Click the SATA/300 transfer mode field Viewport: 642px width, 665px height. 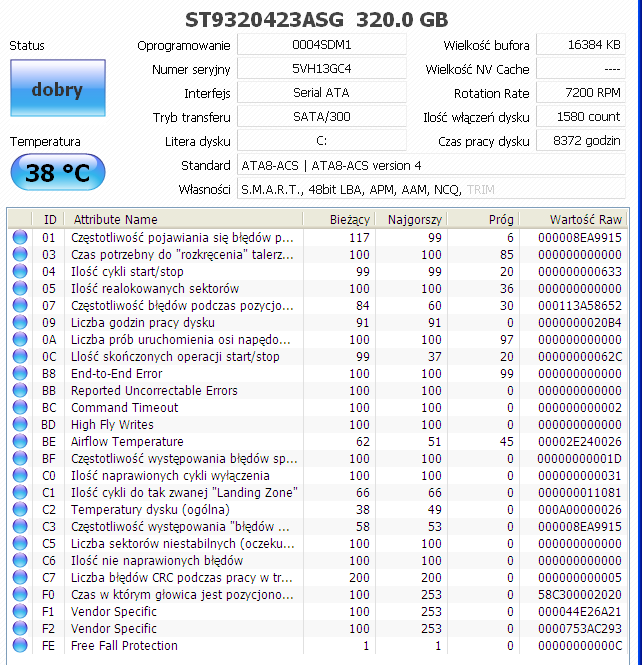pyautogui.click(x=322, y=117)
